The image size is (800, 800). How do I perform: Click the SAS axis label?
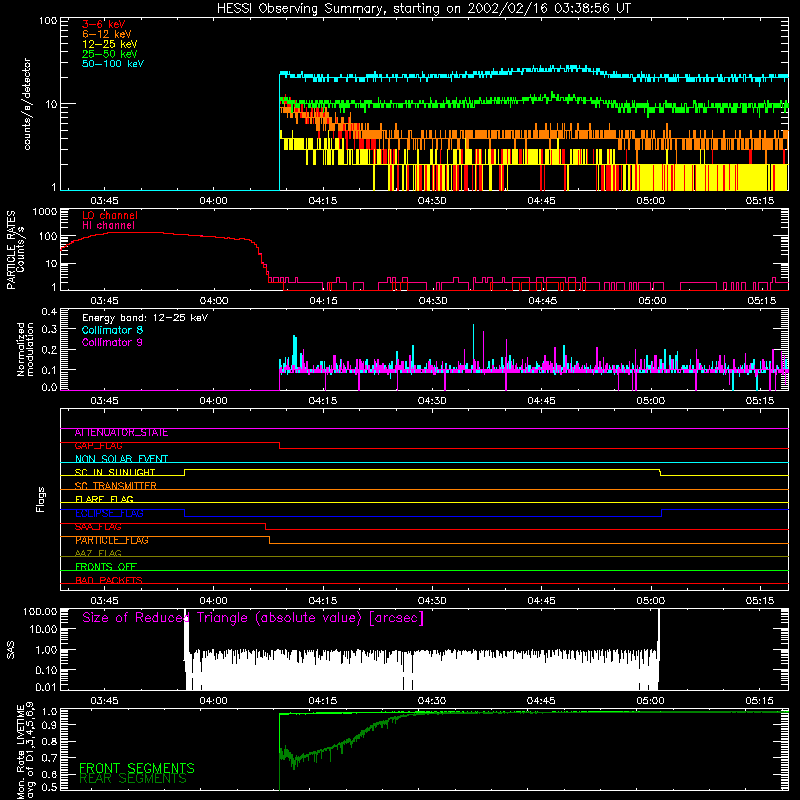point(11,650)
